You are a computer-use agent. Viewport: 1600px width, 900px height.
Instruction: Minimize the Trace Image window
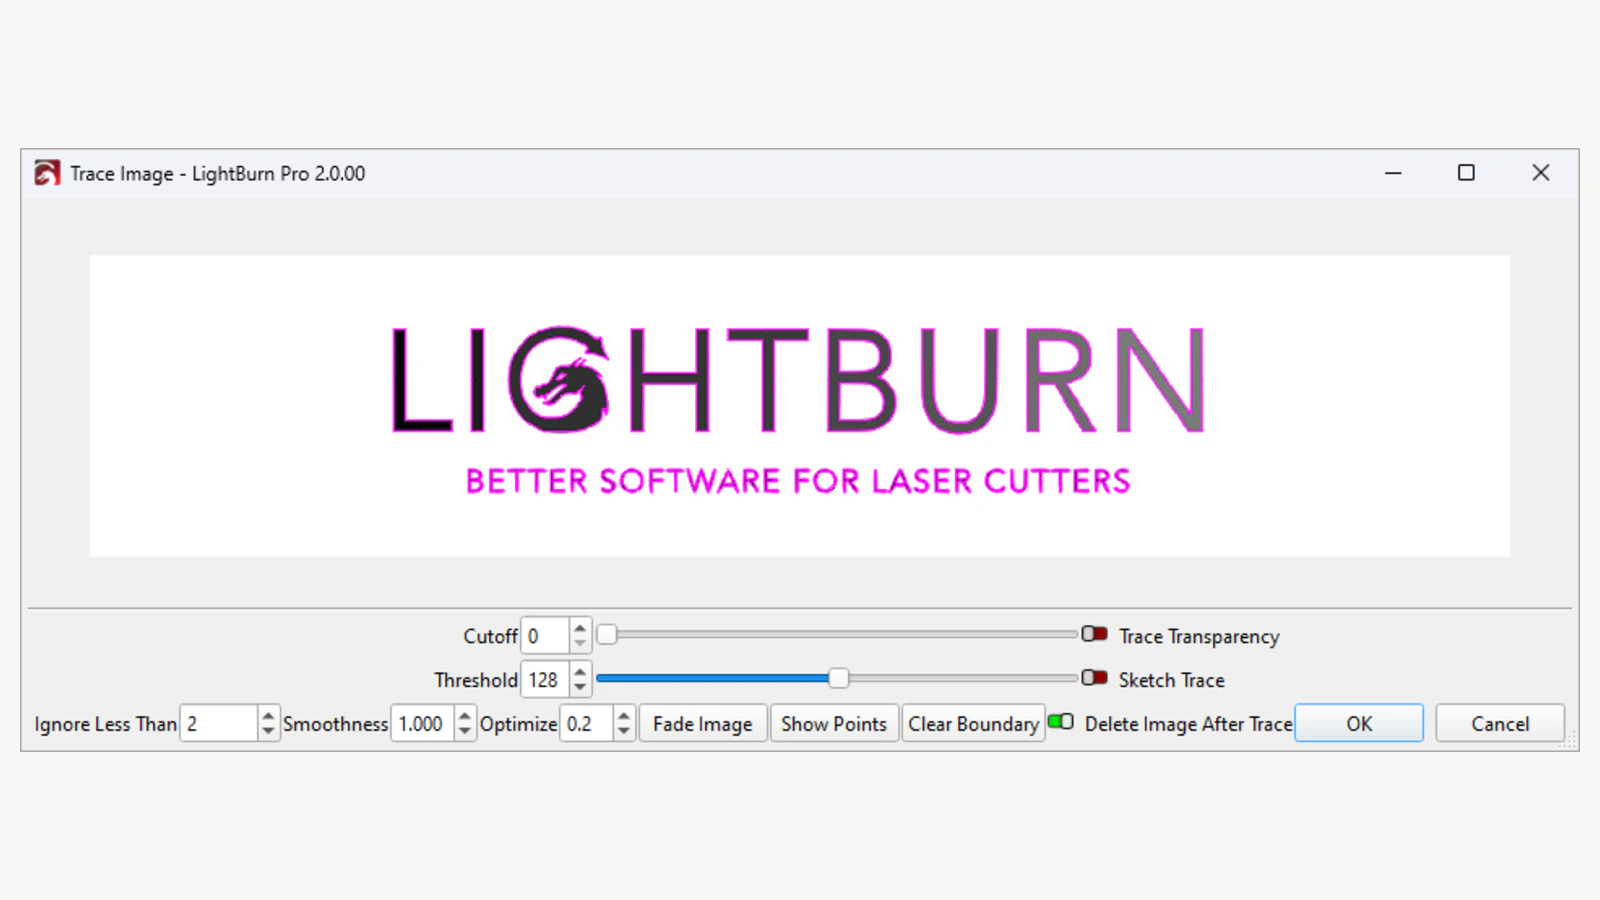[1393, 173]
